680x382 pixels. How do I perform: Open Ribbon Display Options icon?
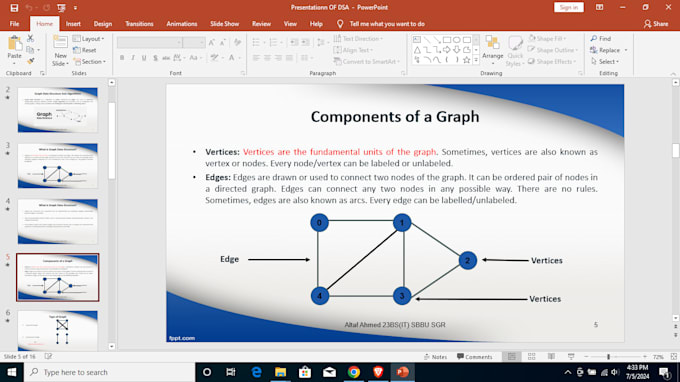pos(599,7)
